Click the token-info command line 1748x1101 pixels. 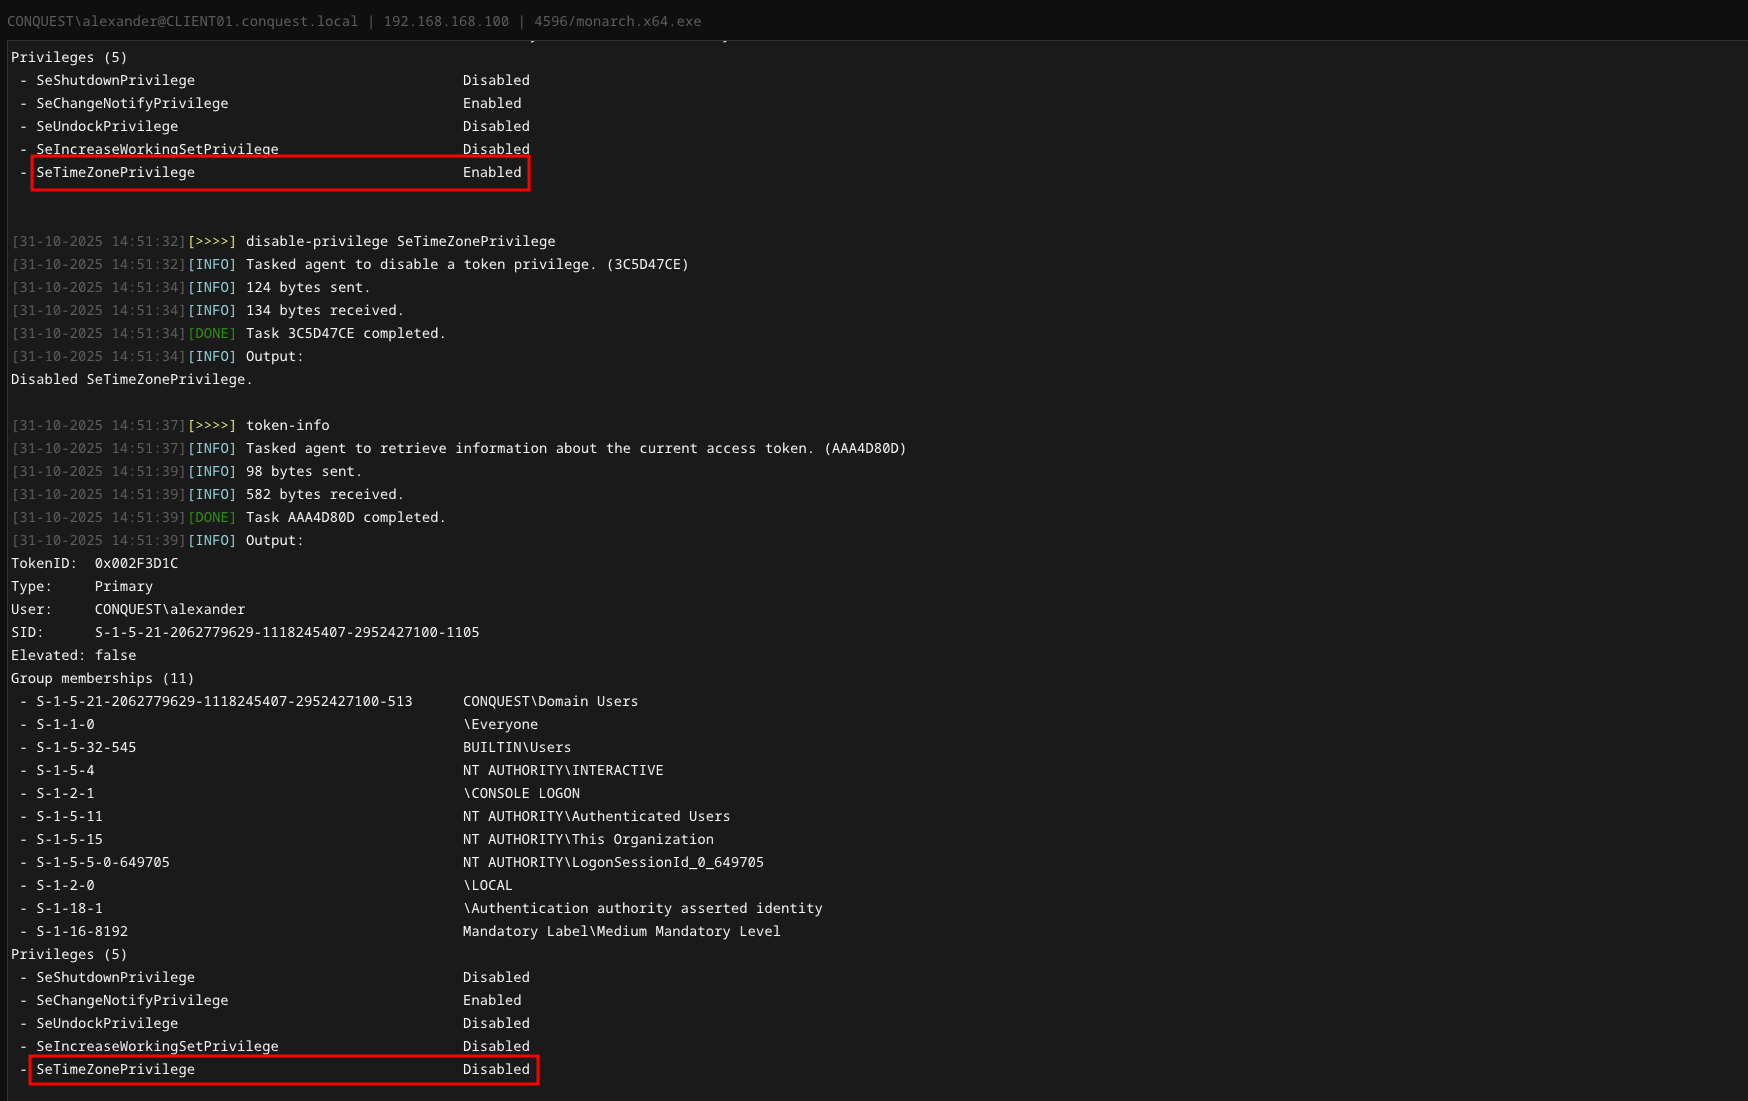pos(287,425)
